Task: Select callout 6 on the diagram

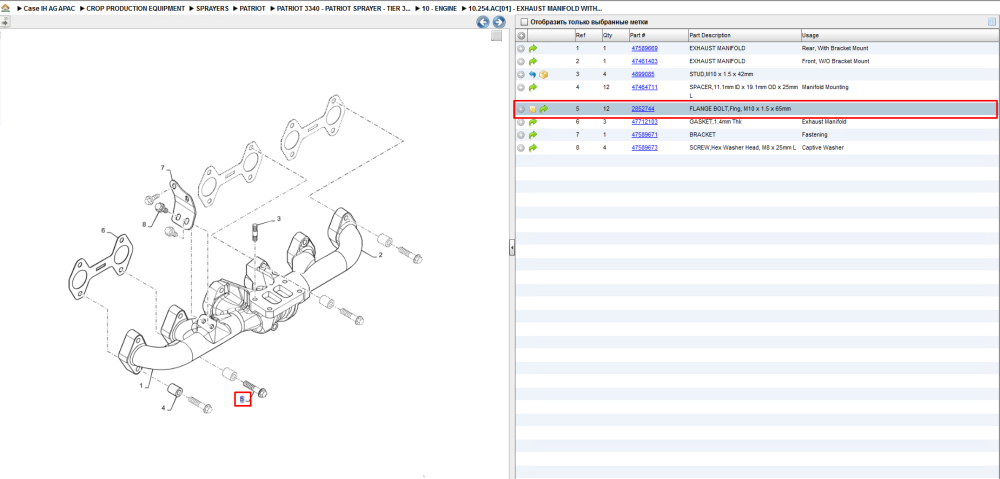Action: point(102,230)
